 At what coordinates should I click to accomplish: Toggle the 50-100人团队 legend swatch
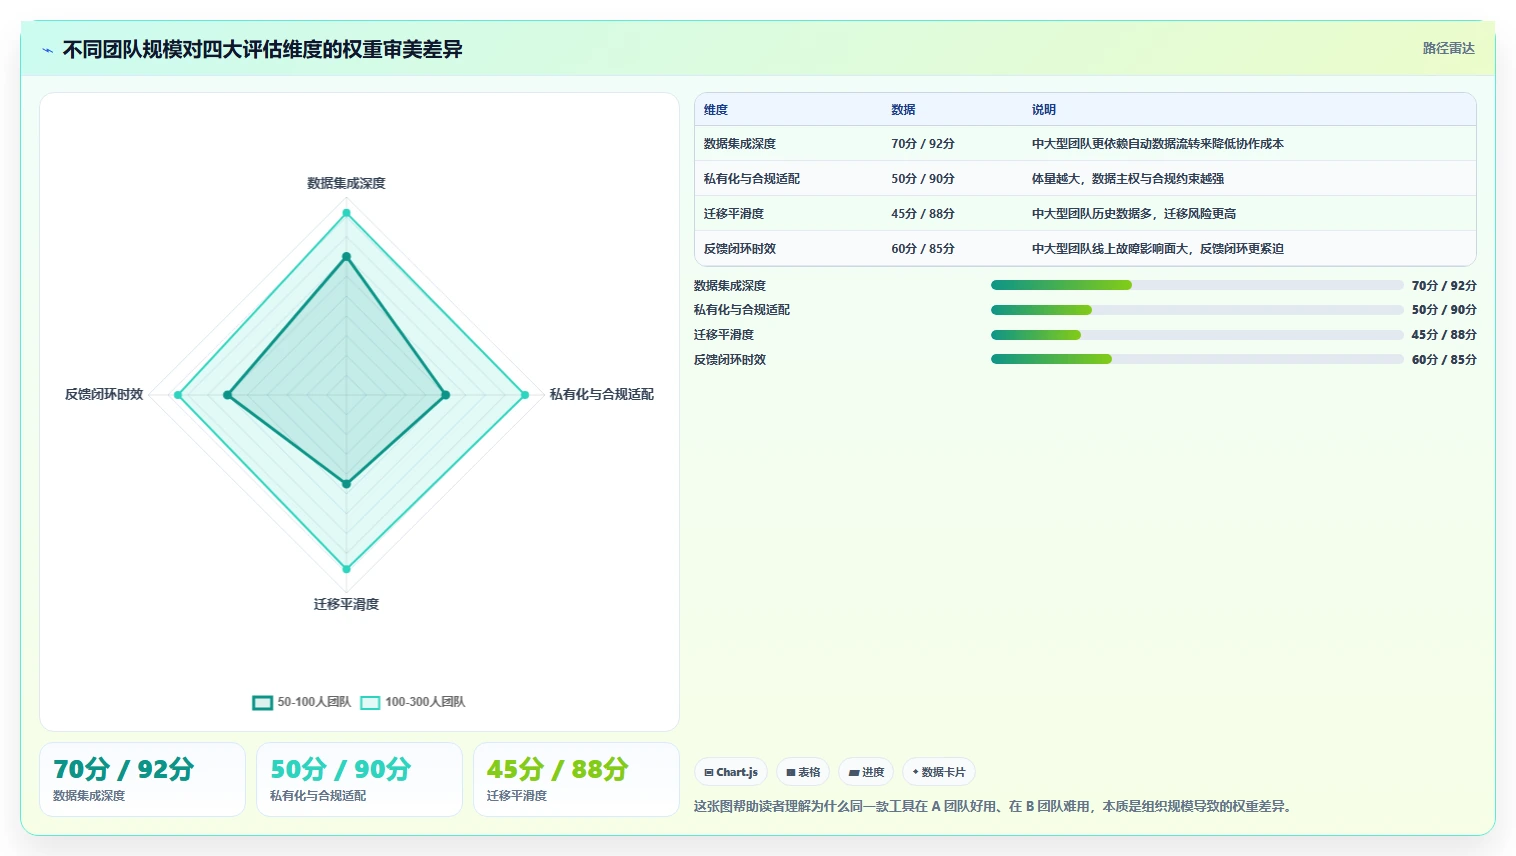click(x=263, y=702)
